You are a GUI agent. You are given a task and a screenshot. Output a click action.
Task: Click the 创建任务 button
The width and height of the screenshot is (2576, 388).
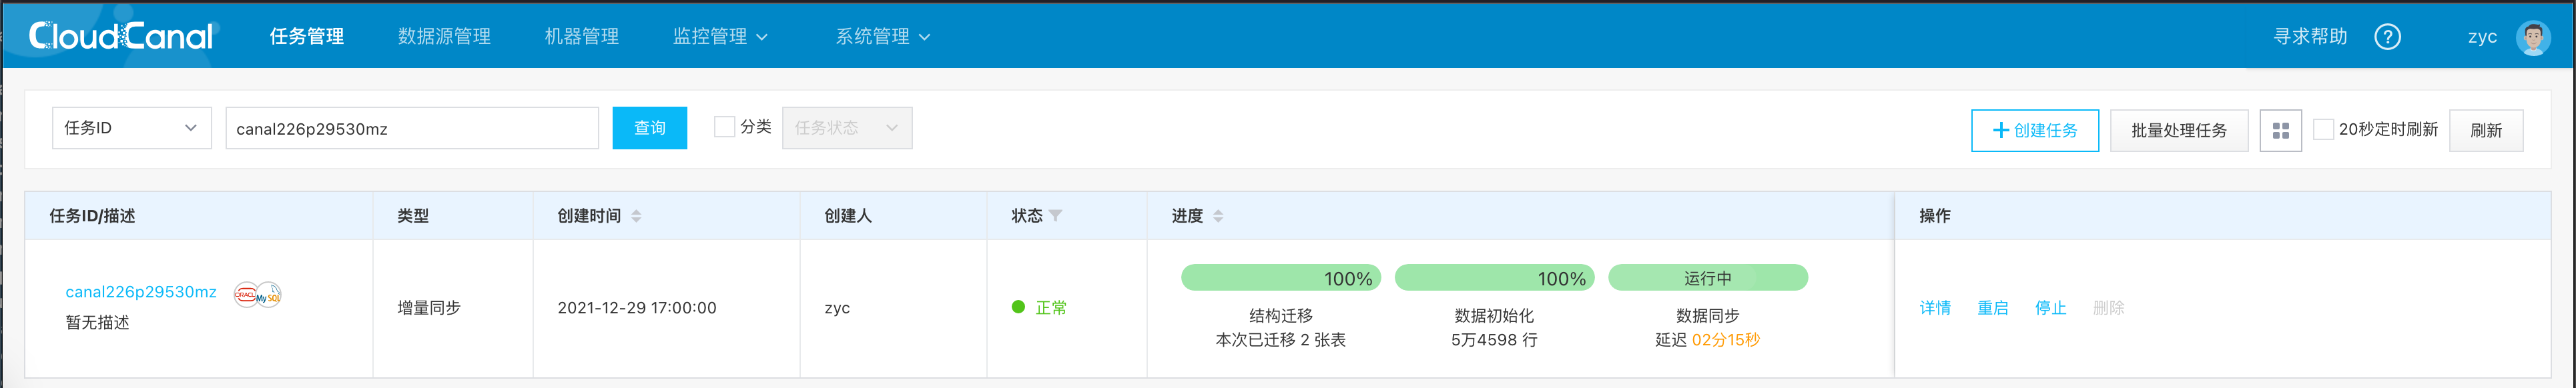tap(2034, 131)
